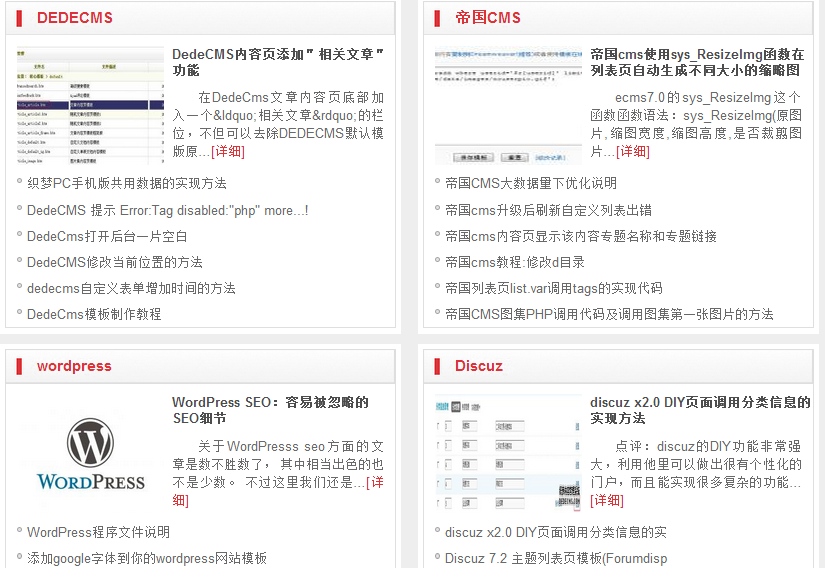The image size is (825, 568).
Task: Click the 帝国cms sys_ResizeImg article thumbnail
Action: point(509,106)
